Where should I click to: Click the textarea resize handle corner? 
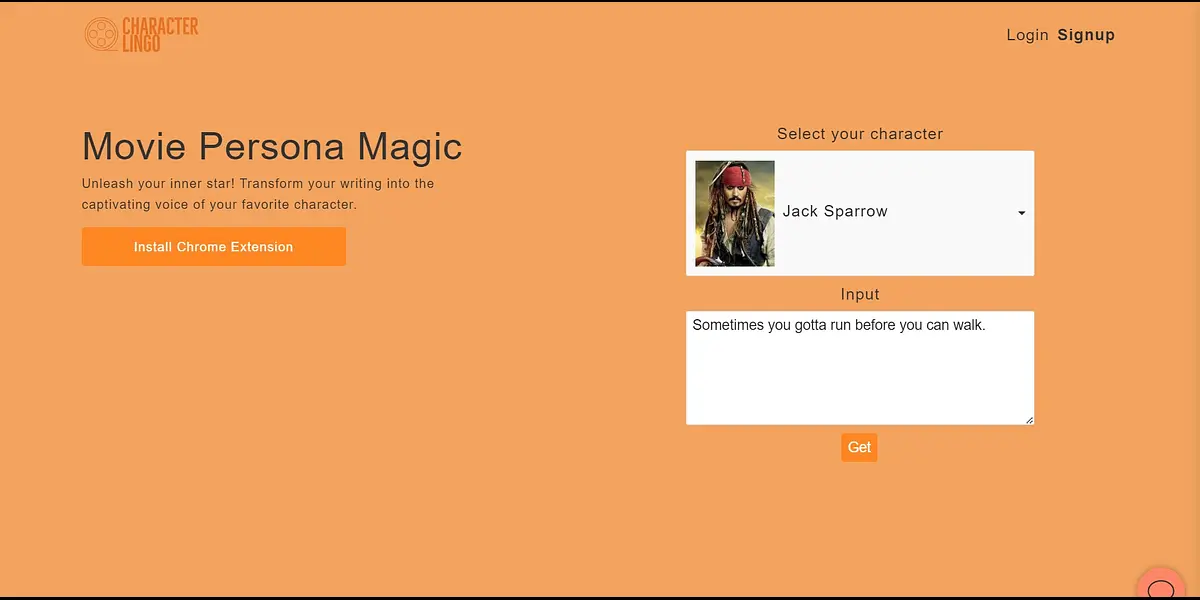[1029, 420]
